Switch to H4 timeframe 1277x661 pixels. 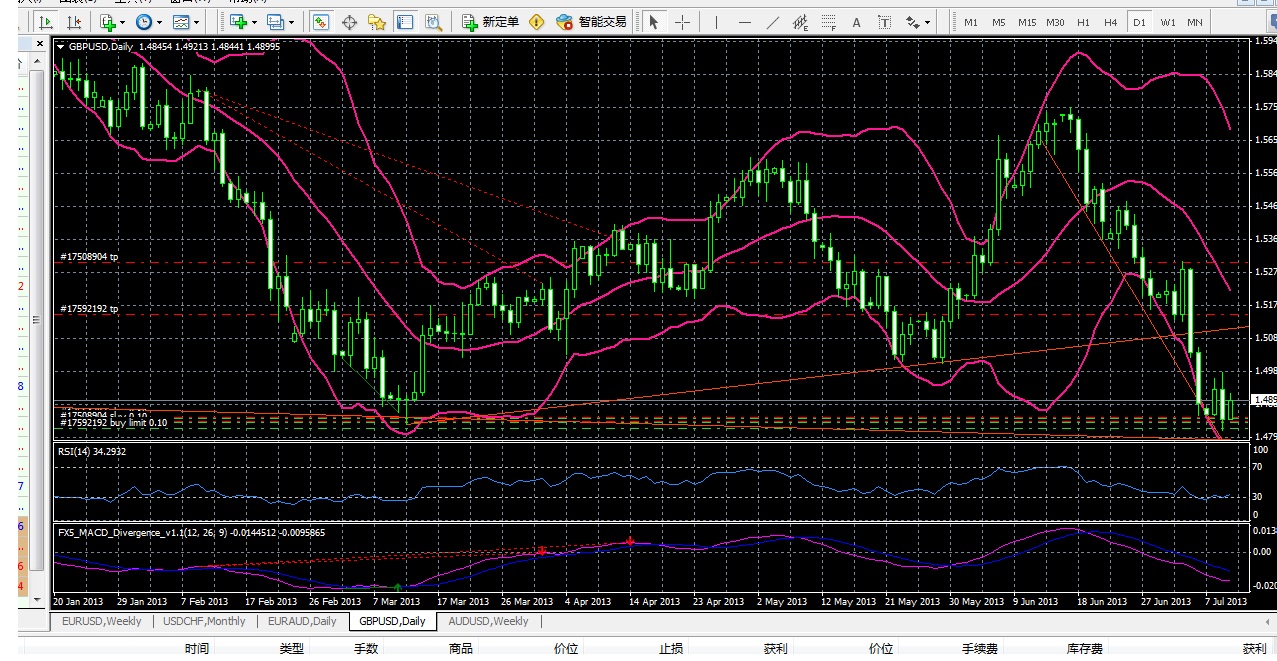coord(1111,22)
